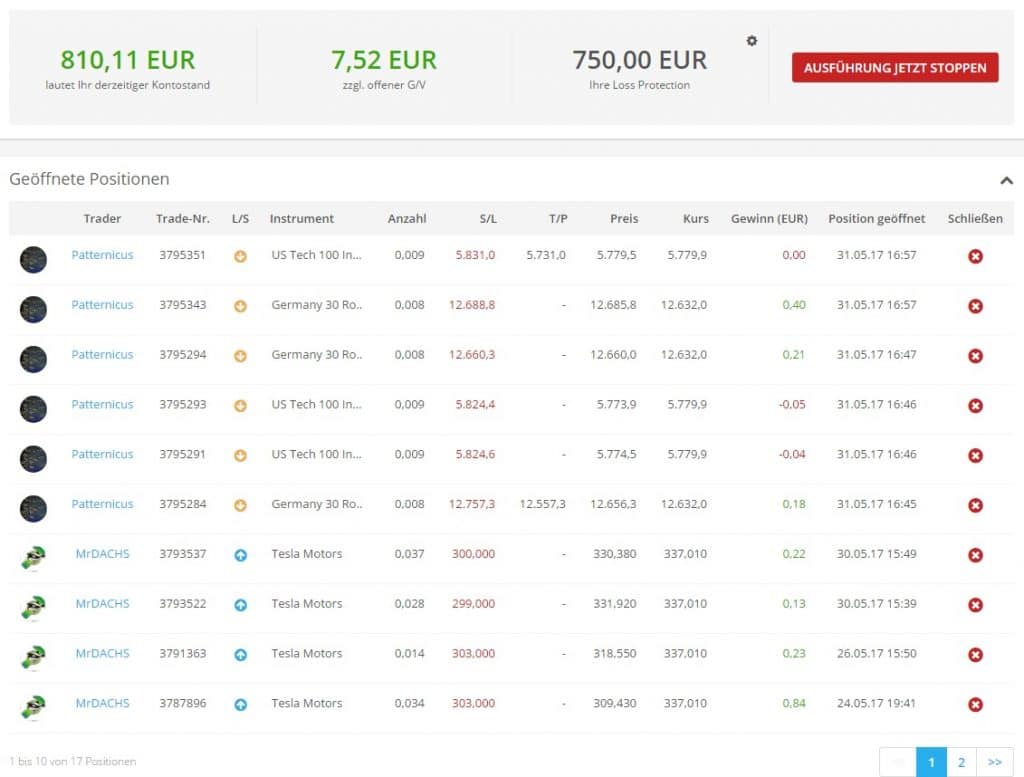1024x777 pixels.
Task: Click long arrow icon of trade 3793537
Action: coord(240,555)
